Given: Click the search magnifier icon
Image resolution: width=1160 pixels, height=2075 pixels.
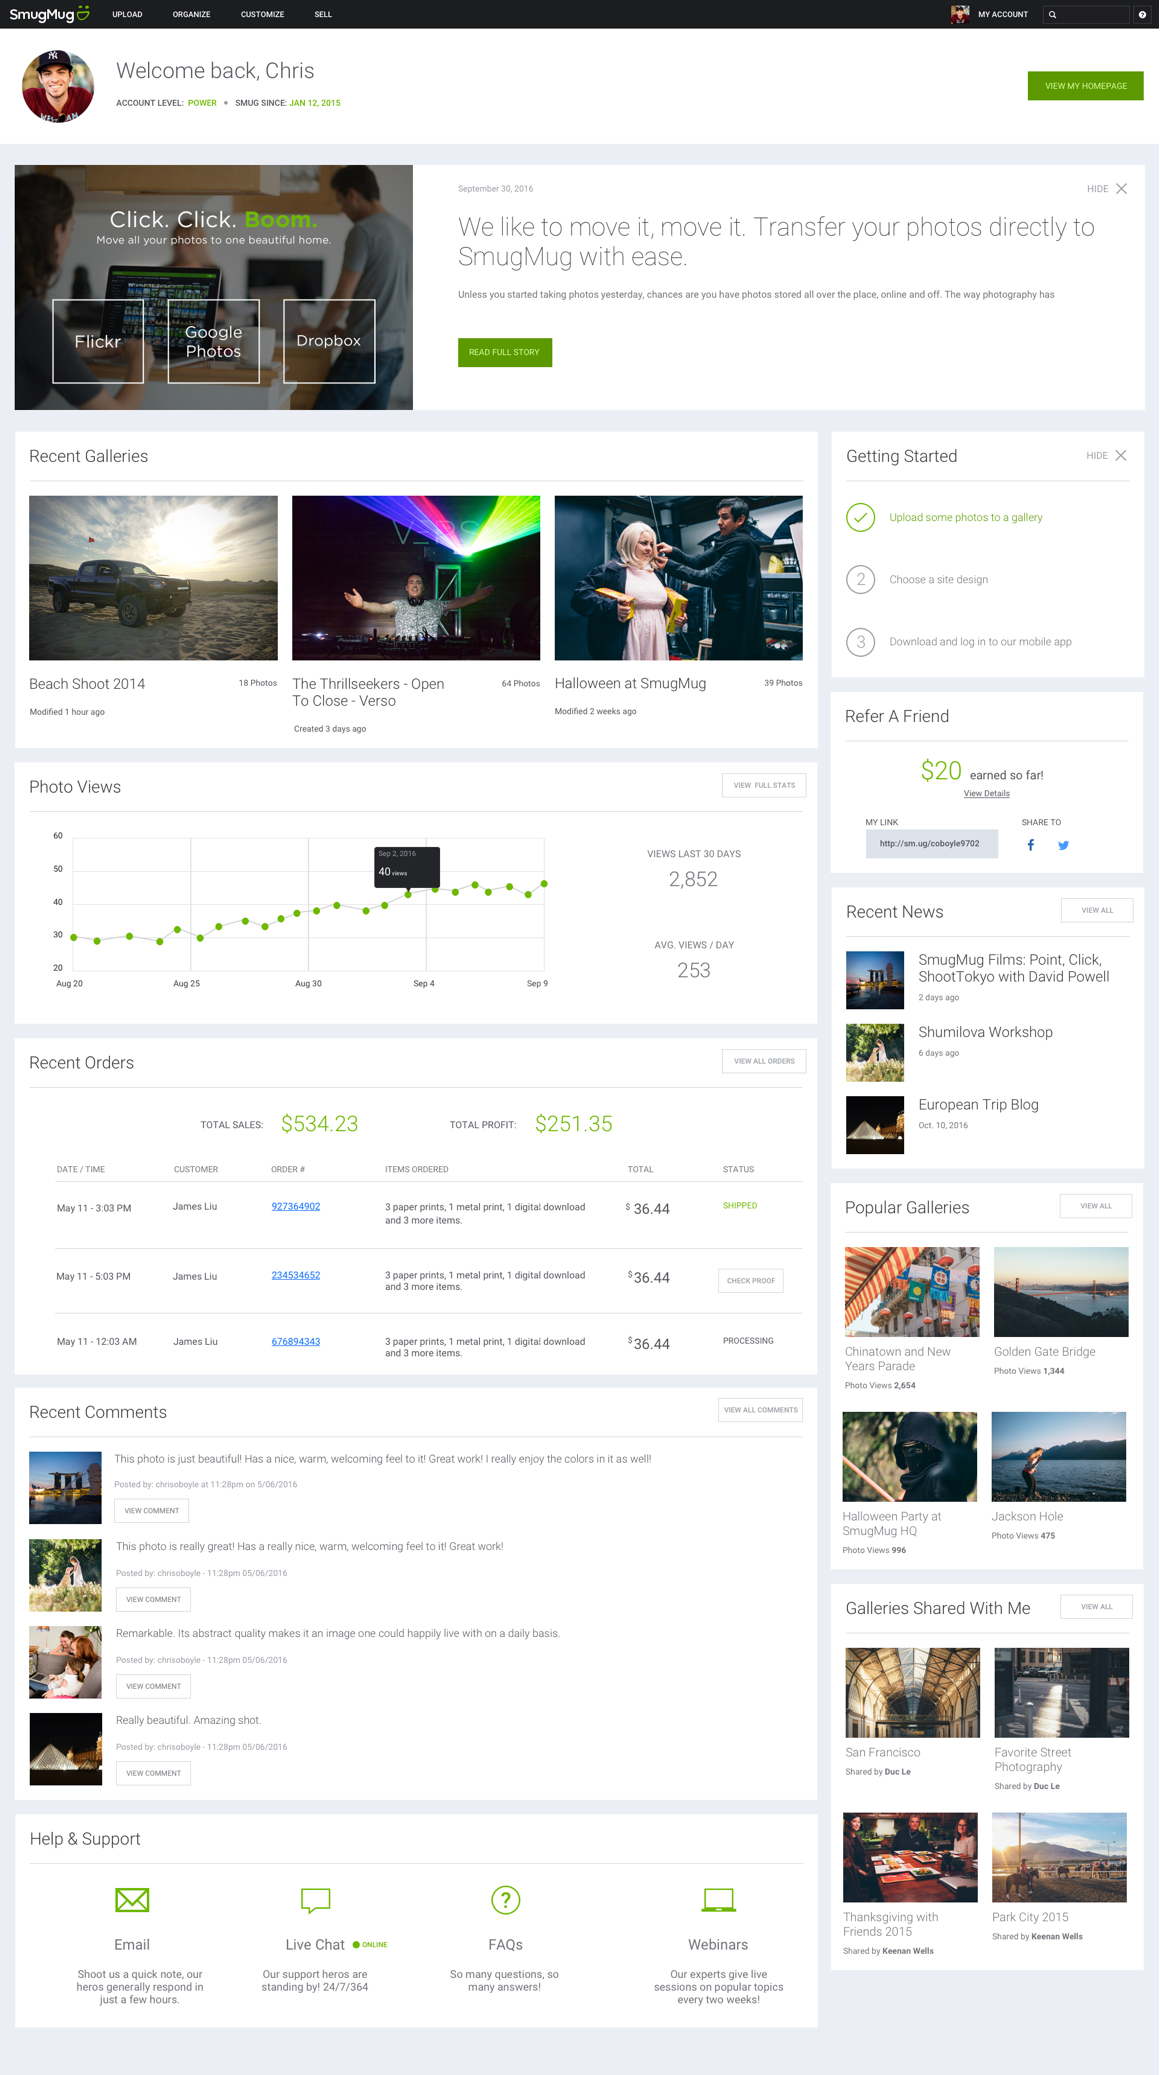Looking at the screenshot, I should coord(1052,15).
